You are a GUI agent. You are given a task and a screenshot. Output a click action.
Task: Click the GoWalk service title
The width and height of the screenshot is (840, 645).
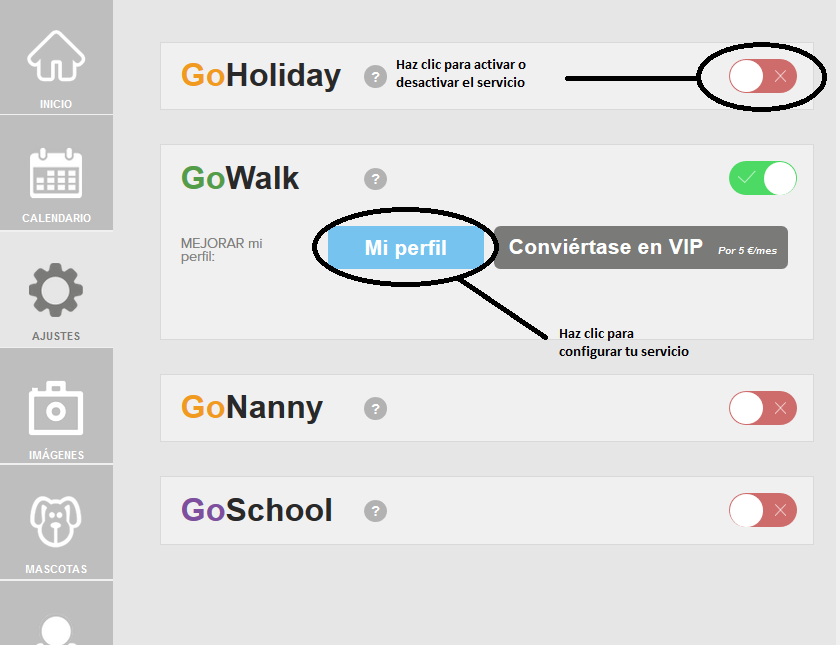point(240,179)
